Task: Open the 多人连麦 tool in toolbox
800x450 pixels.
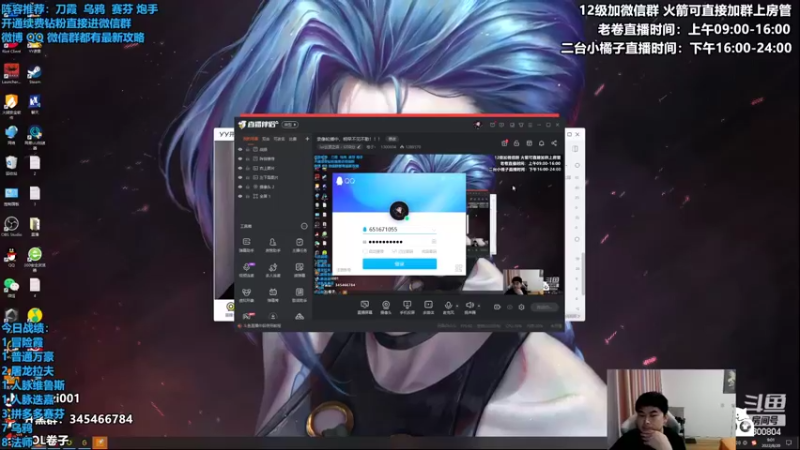Action: 273,269
